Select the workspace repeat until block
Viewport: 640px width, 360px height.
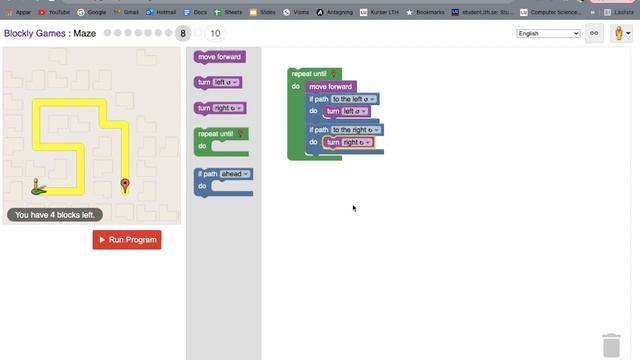pyautogui.click(x=309, y=74)
